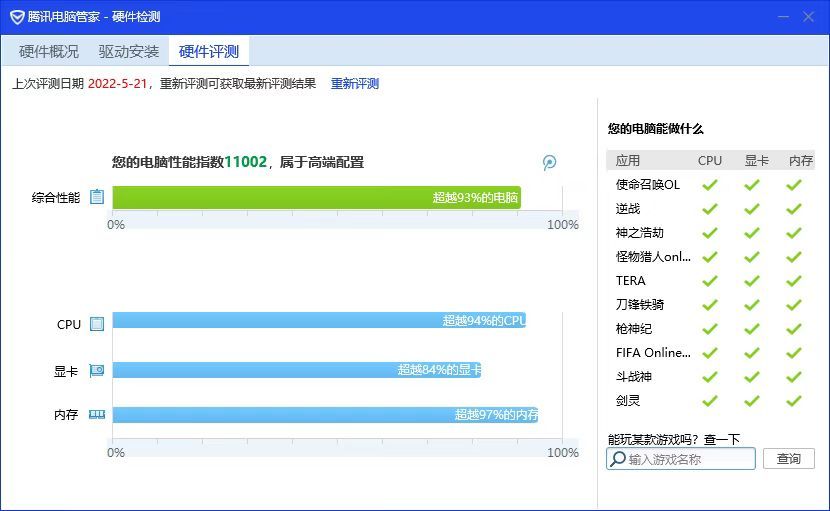
Task: Click the 显卡 checkmark for 刀锋铁骑
Action: (752, 305)
